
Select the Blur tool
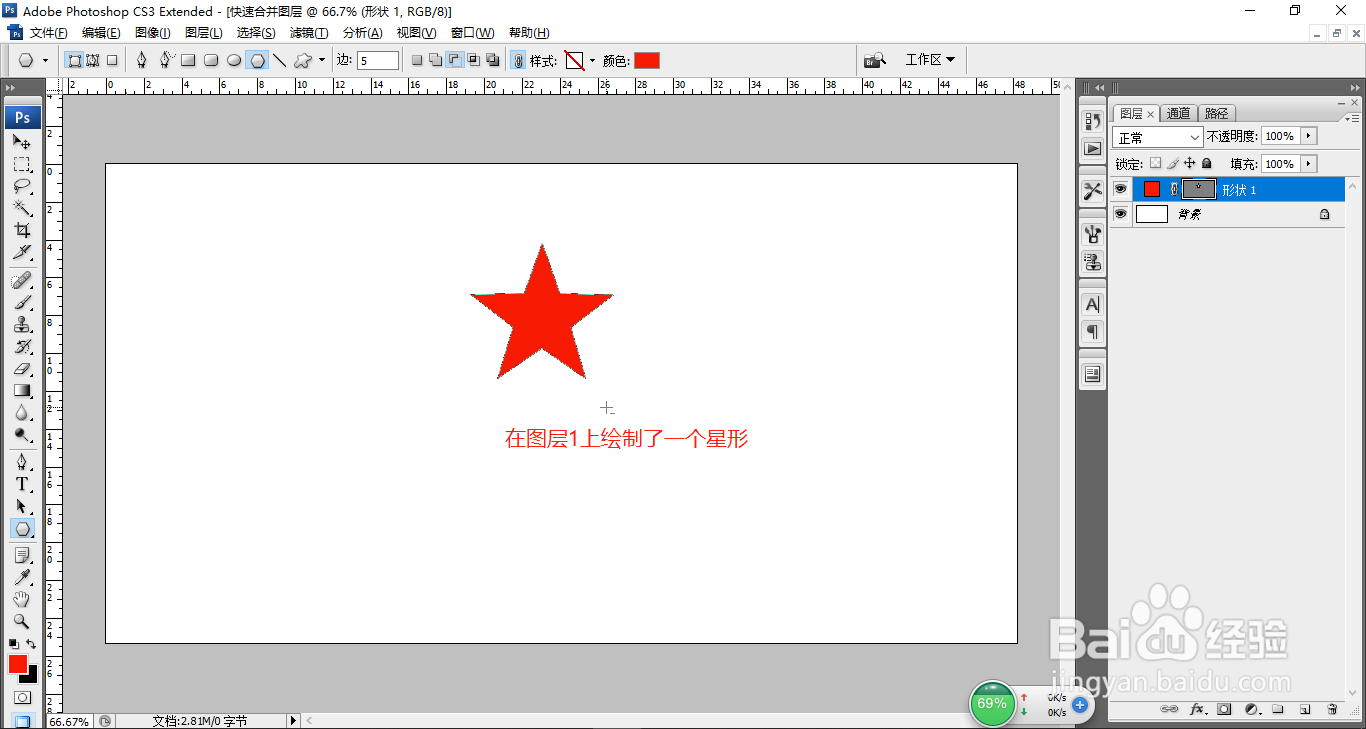[22, 412]
